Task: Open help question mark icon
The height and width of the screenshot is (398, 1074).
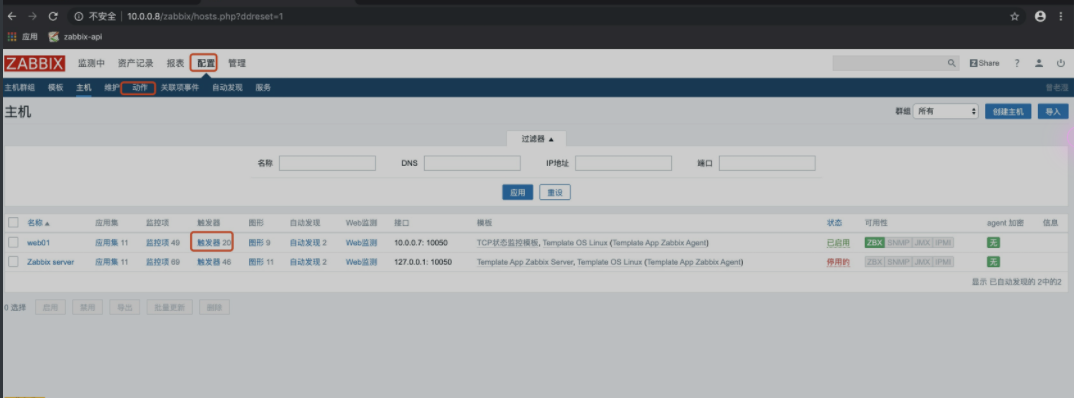Action: pos(1017,63)
